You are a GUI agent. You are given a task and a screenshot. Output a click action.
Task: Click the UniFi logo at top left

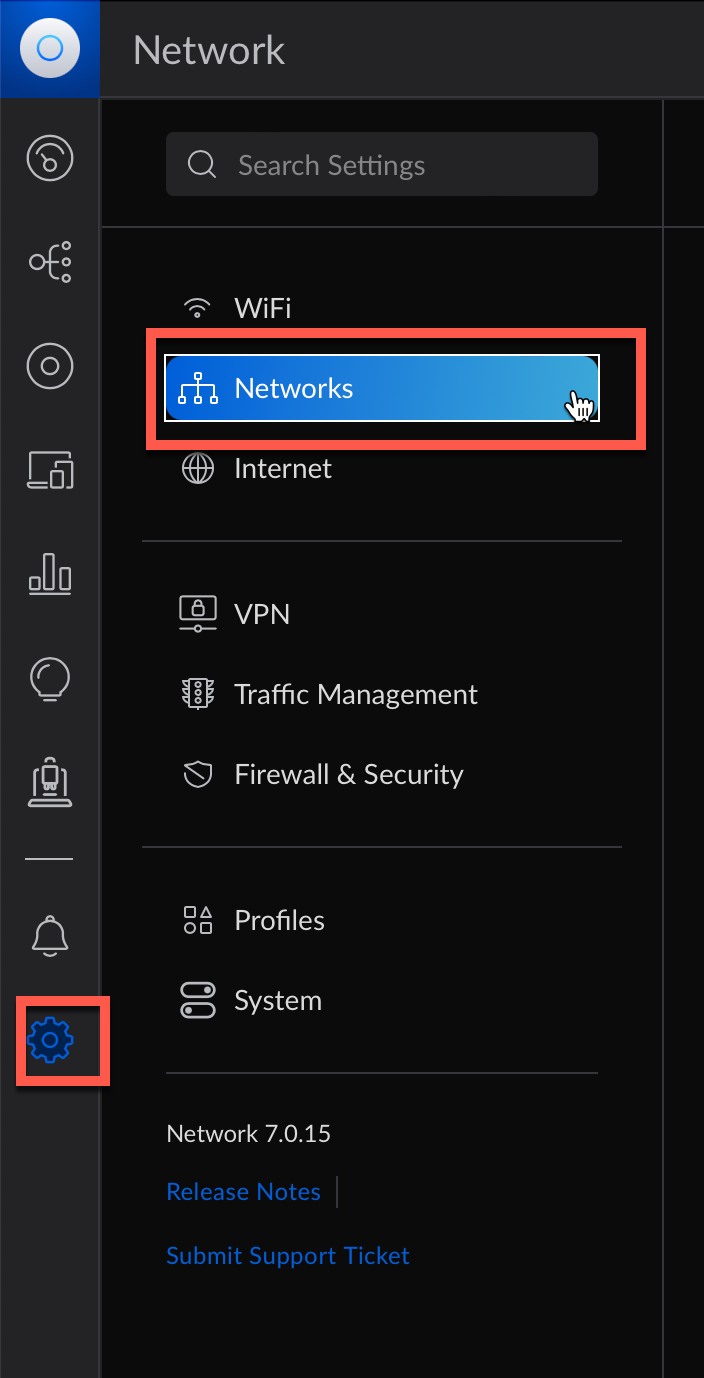click(49, 48)
